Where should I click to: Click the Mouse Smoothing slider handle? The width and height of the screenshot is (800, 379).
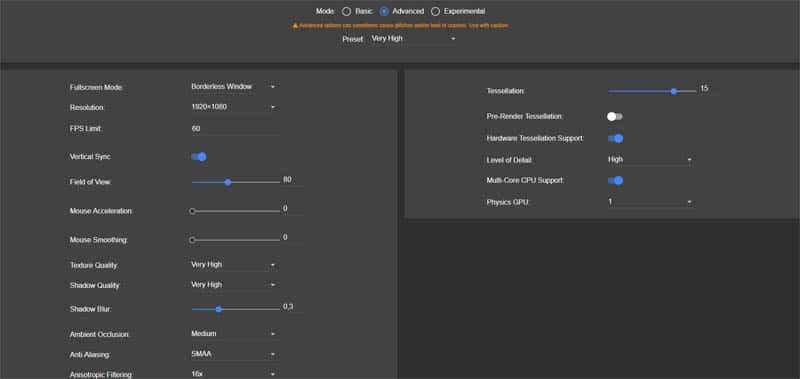[x=192, y=240]
